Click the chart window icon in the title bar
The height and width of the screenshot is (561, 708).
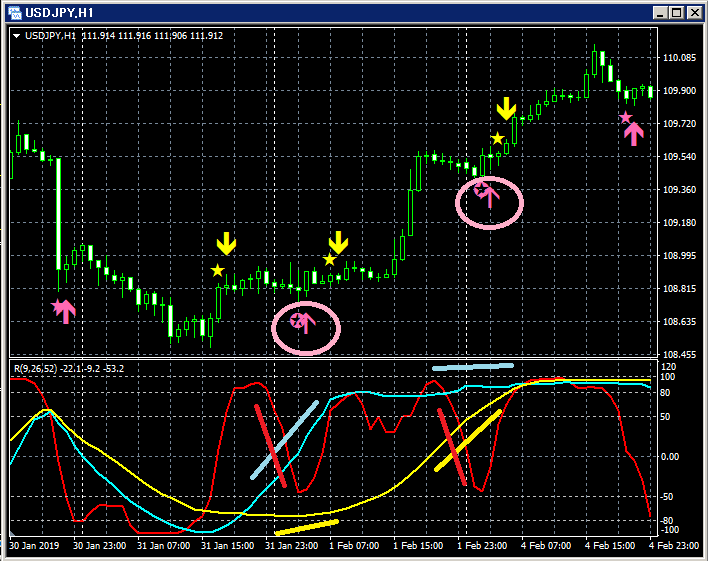point(15,13)
